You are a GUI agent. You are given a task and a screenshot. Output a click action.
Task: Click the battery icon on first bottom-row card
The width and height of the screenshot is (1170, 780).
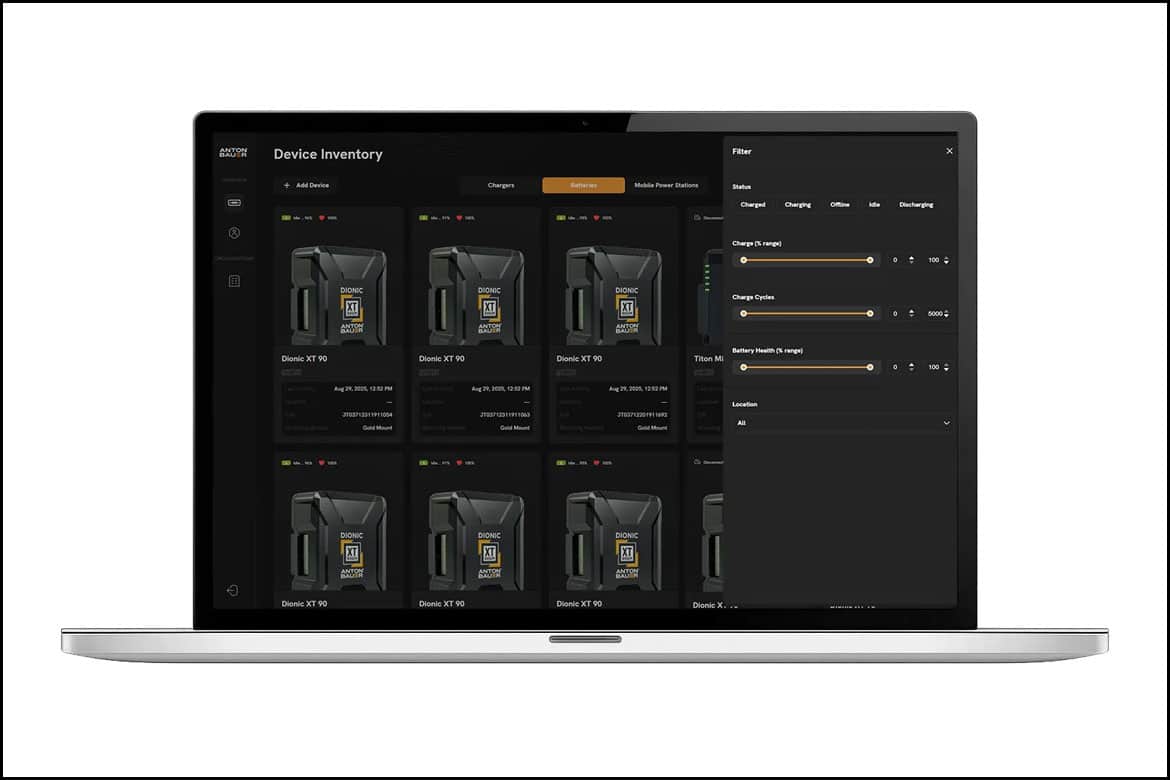[x=287, y=463]
